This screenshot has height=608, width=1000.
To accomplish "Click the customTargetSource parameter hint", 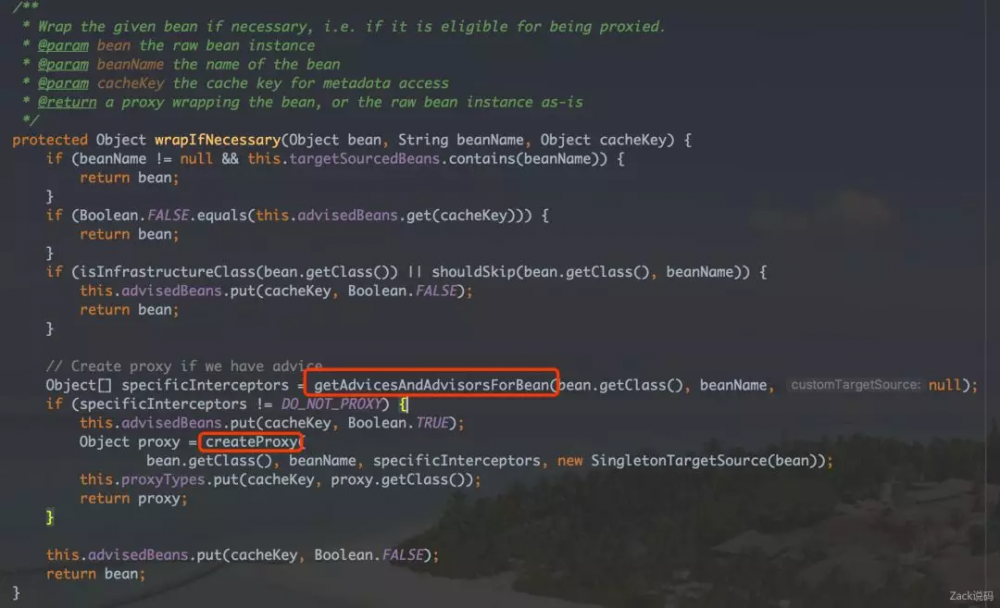I will 855,385.
